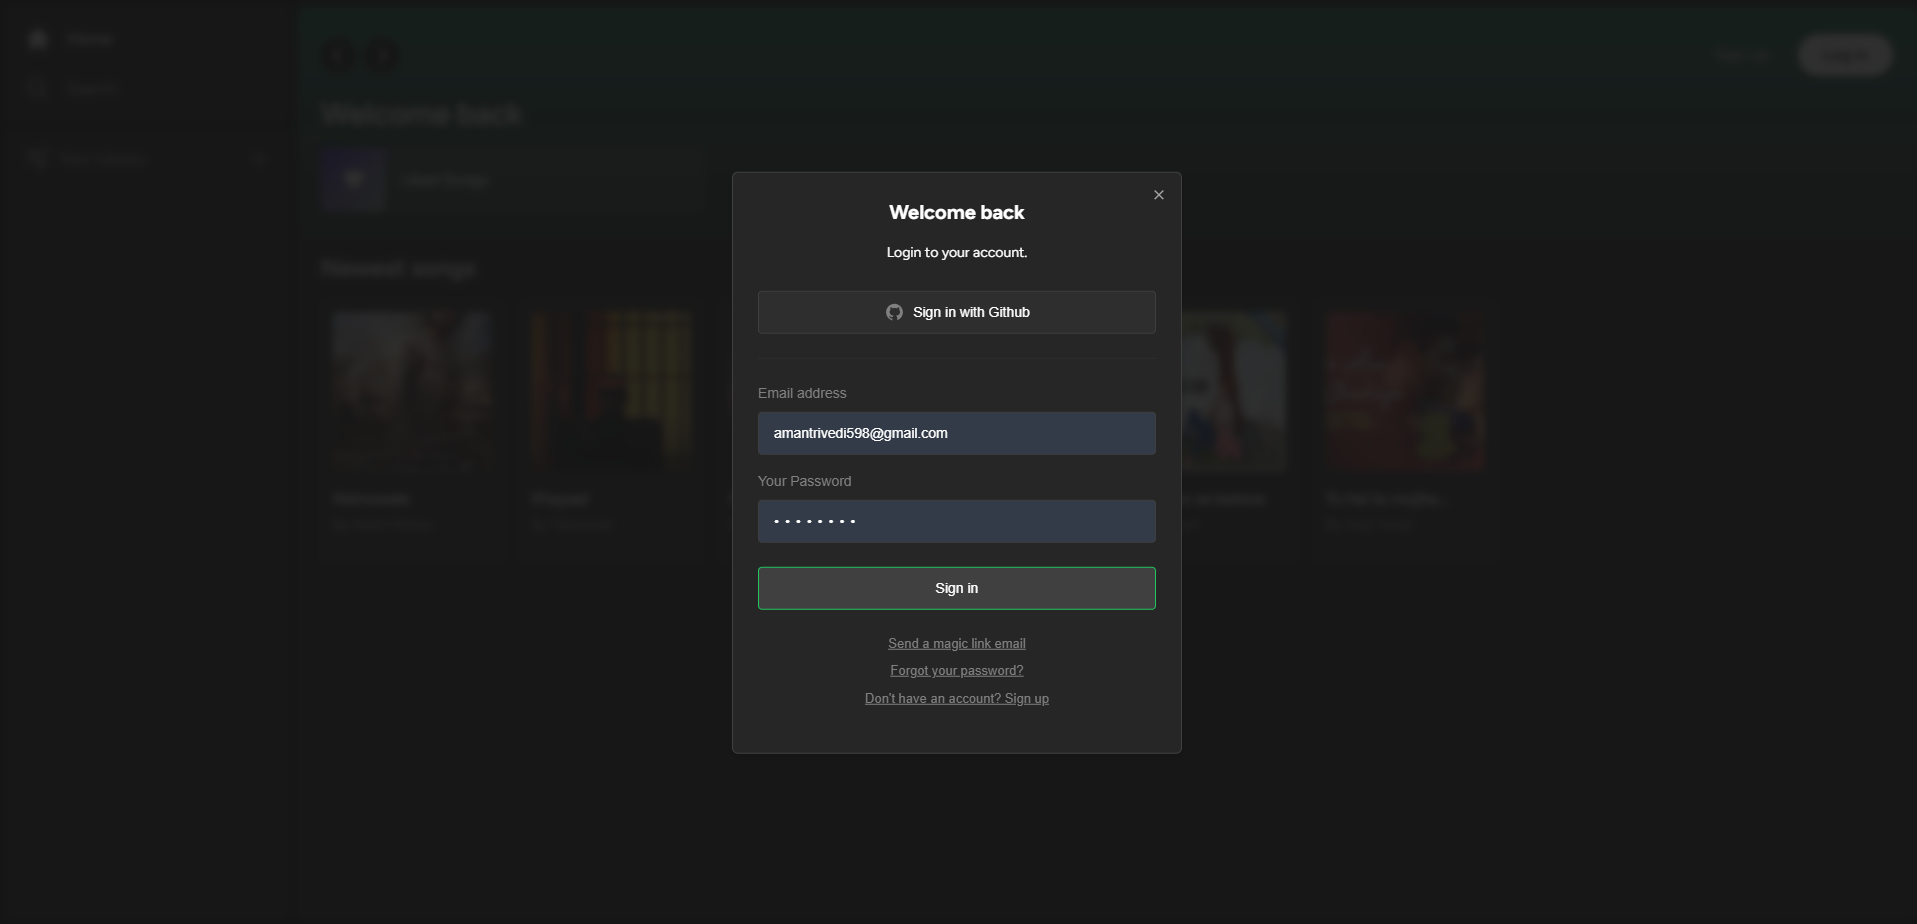1917x924 pixels.
Task: Select the Home icon in the sidebar
Action: tap(37, 38)
